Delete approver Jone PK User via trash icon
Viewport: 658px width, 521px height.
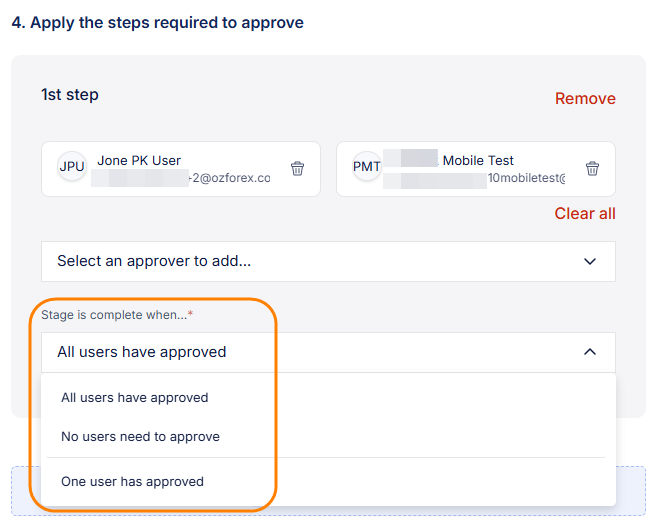[x=298, y=169]
